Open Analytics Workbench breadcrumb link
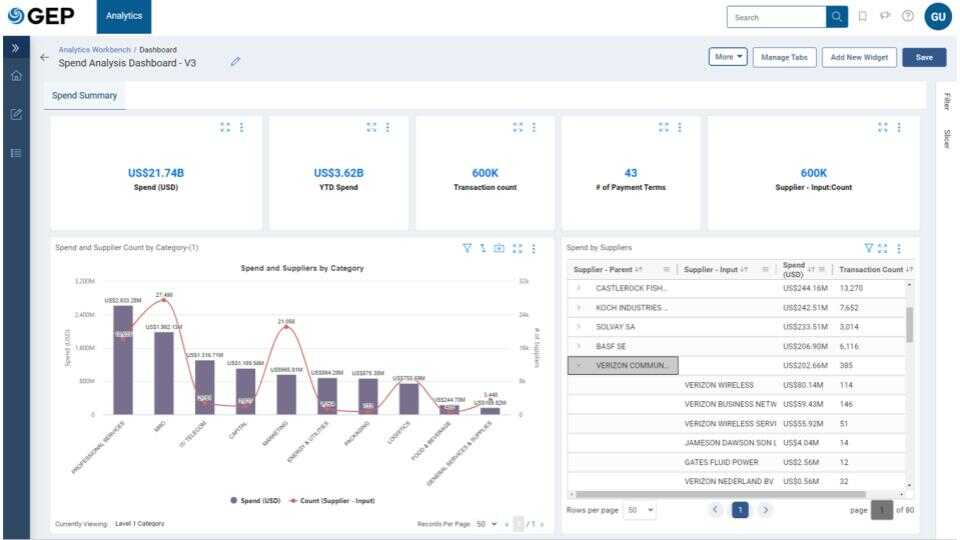Image resolution: width=960 pixels, height=540 pixels. coord(94,50)
